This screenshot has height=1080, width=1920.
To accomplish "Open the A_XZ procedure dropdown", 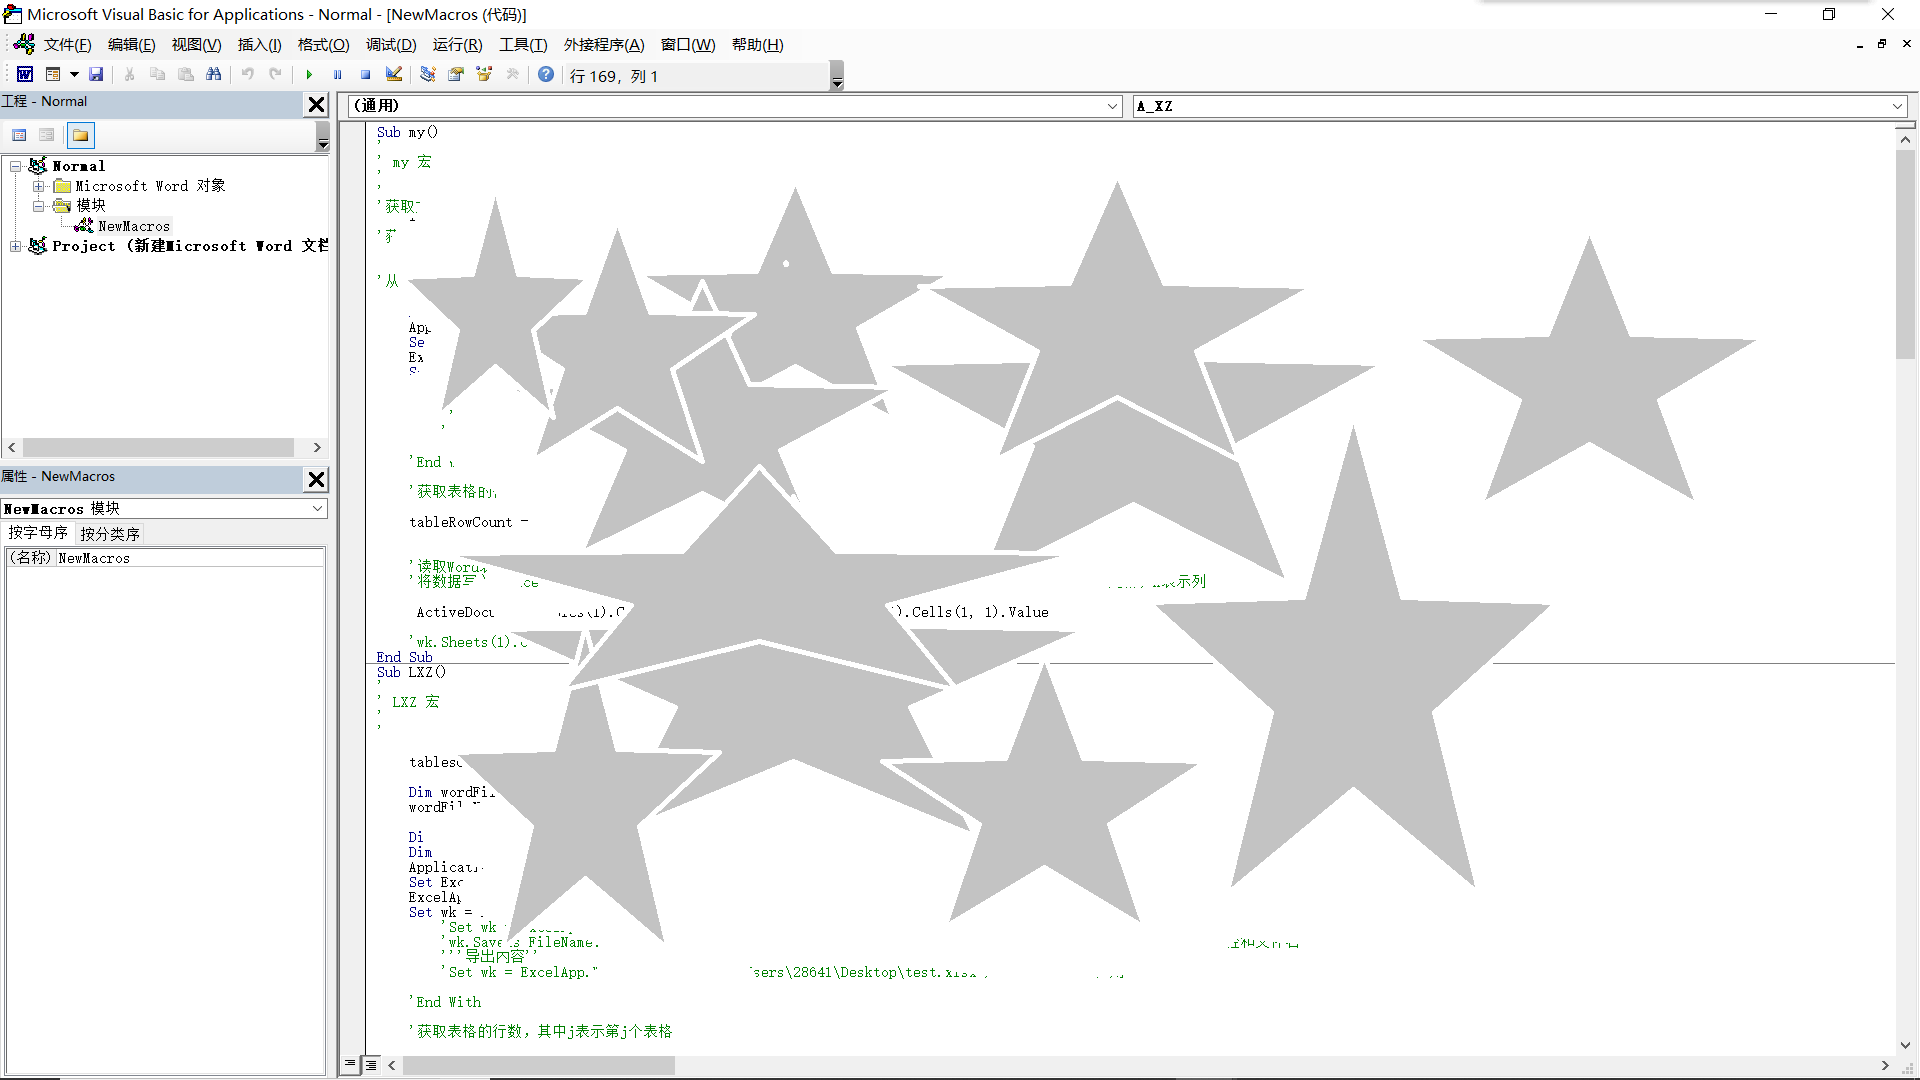I will point(1897,106).
